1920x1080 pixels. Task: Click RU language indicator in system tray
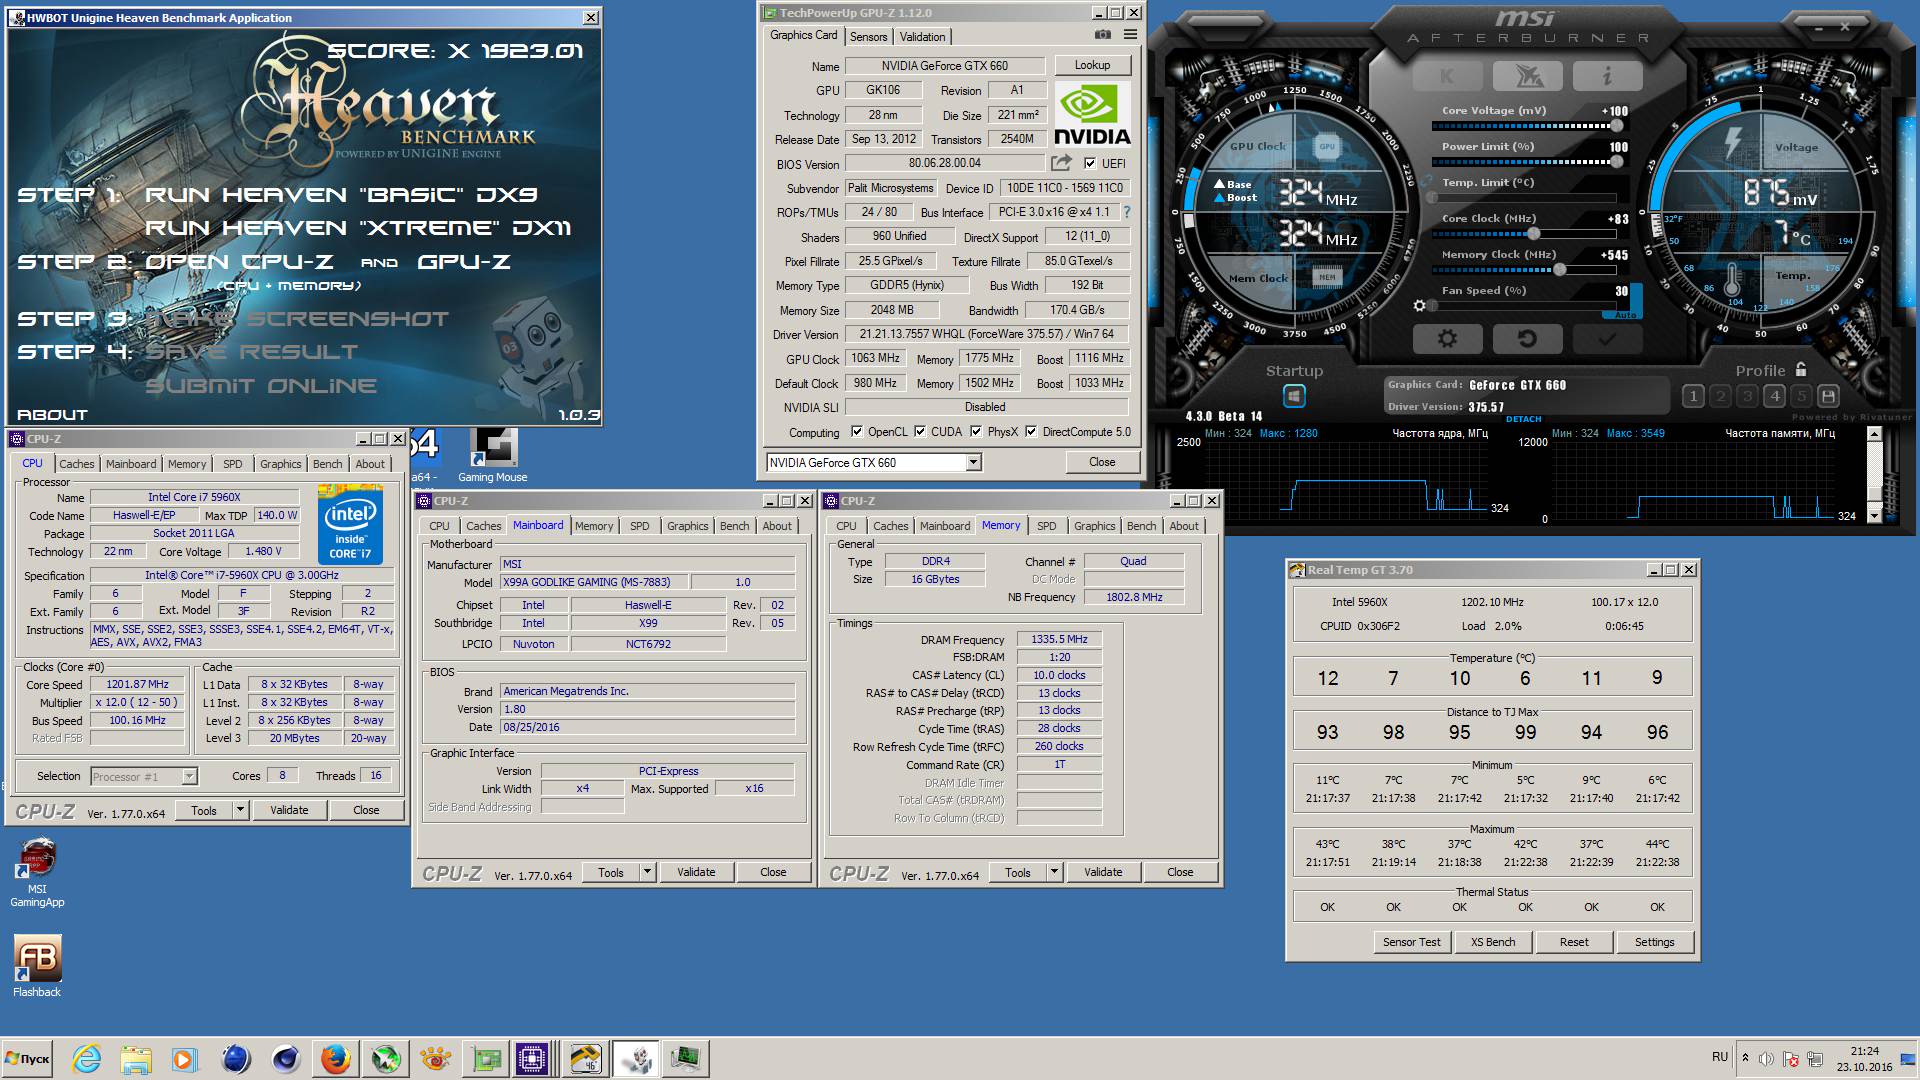coord(1719,1056)
